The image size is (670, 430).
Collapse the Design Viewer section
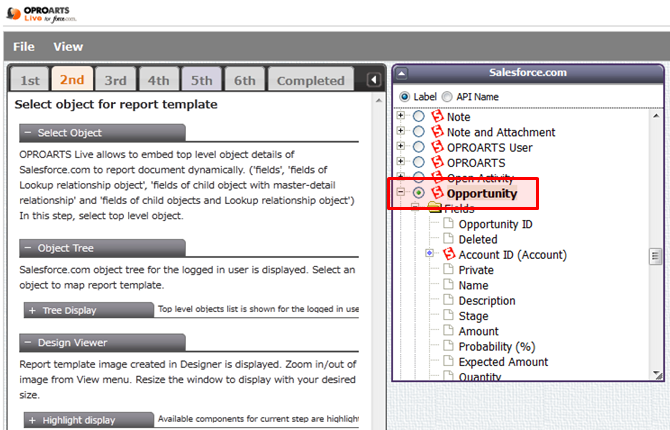(28, 342)
